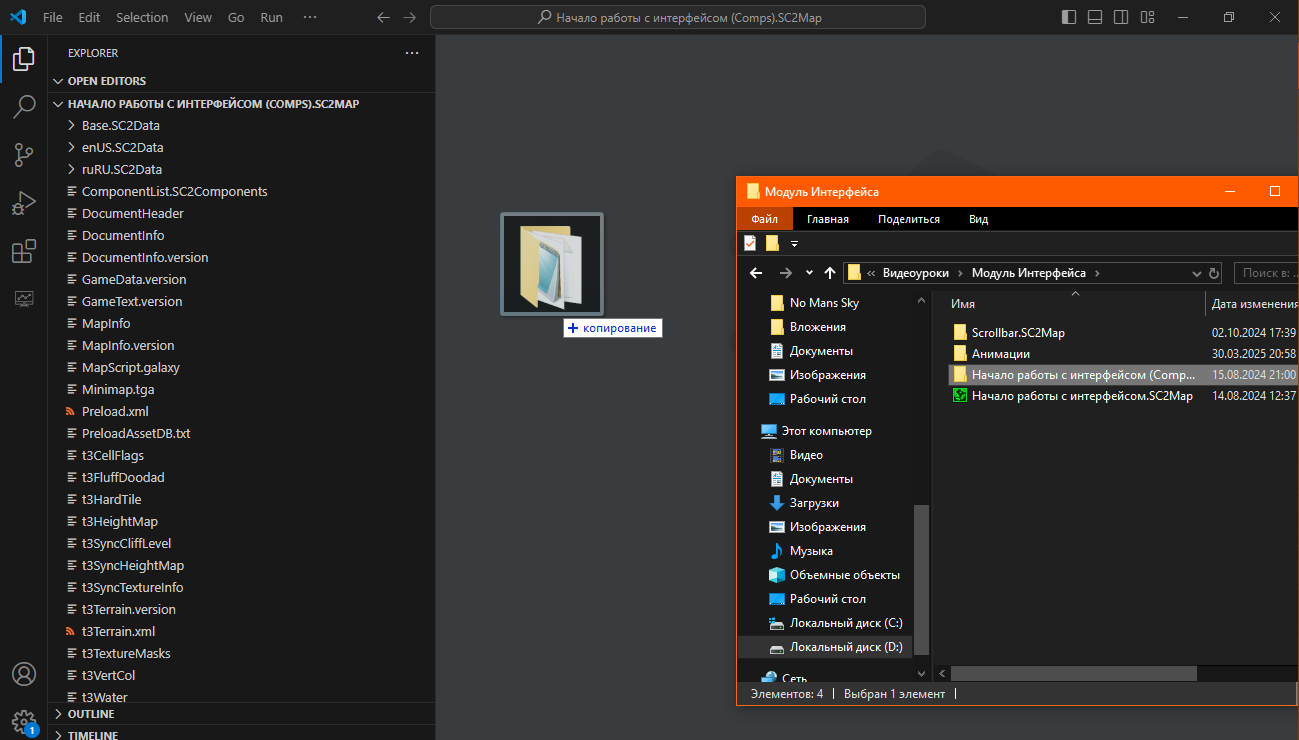
Task: Open the Selection menu
Action: coord(142,17)
